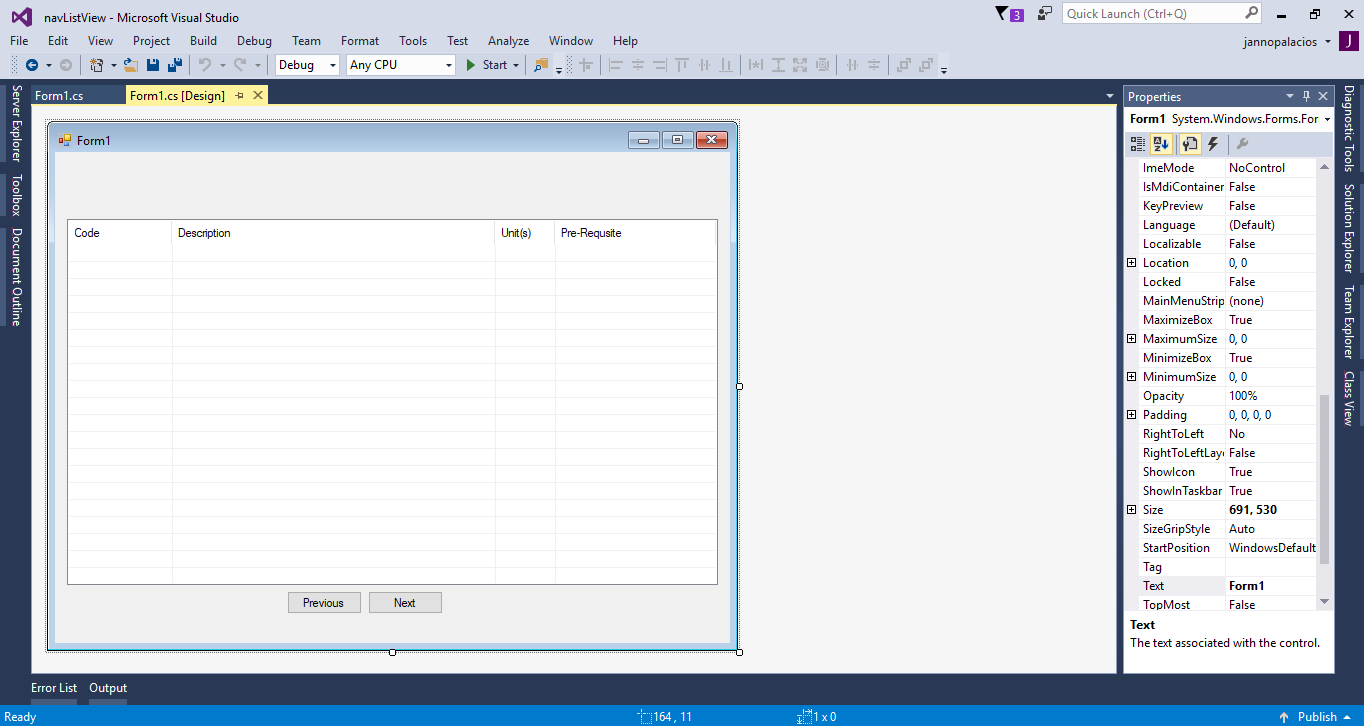Open the document tabs overflow dropdown

(1110, 96)
